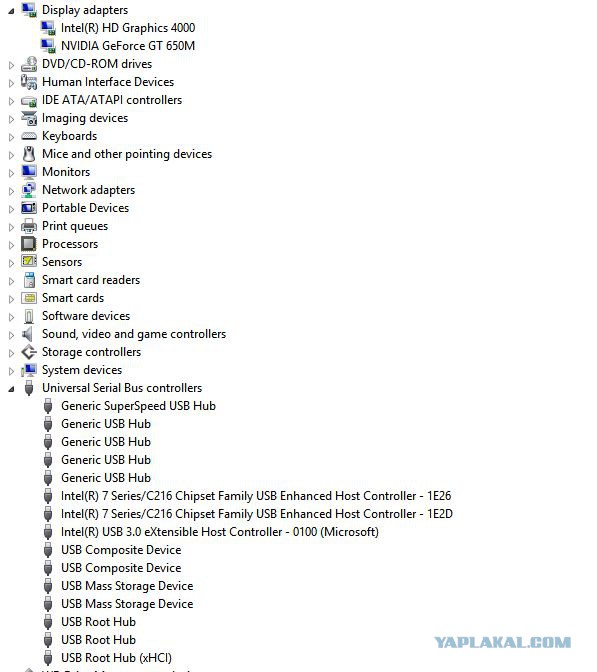
Task: Click the Smart card readers icon
Action: (x=29, y=280)
